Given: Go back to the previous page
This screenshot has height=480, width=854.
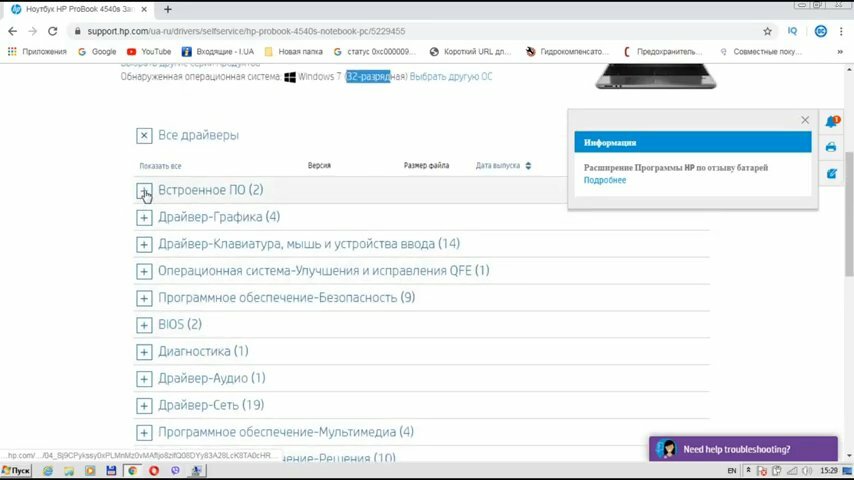Looking at the screenshot, I should point(13,31).
